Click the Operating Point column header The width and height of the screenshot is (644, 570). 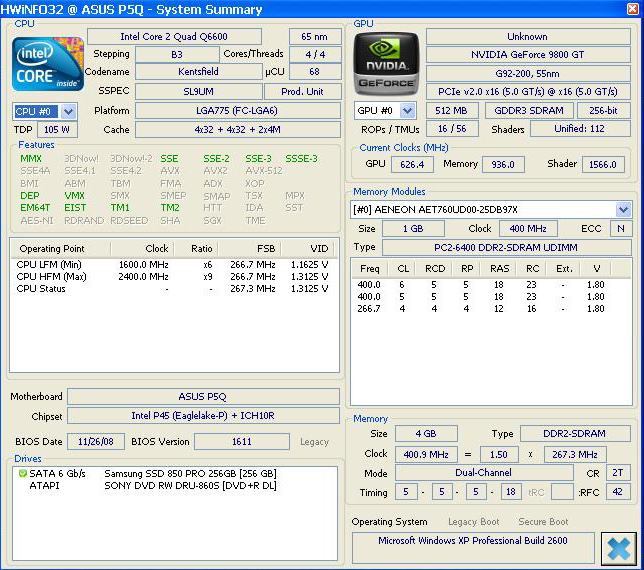(60, 248)
